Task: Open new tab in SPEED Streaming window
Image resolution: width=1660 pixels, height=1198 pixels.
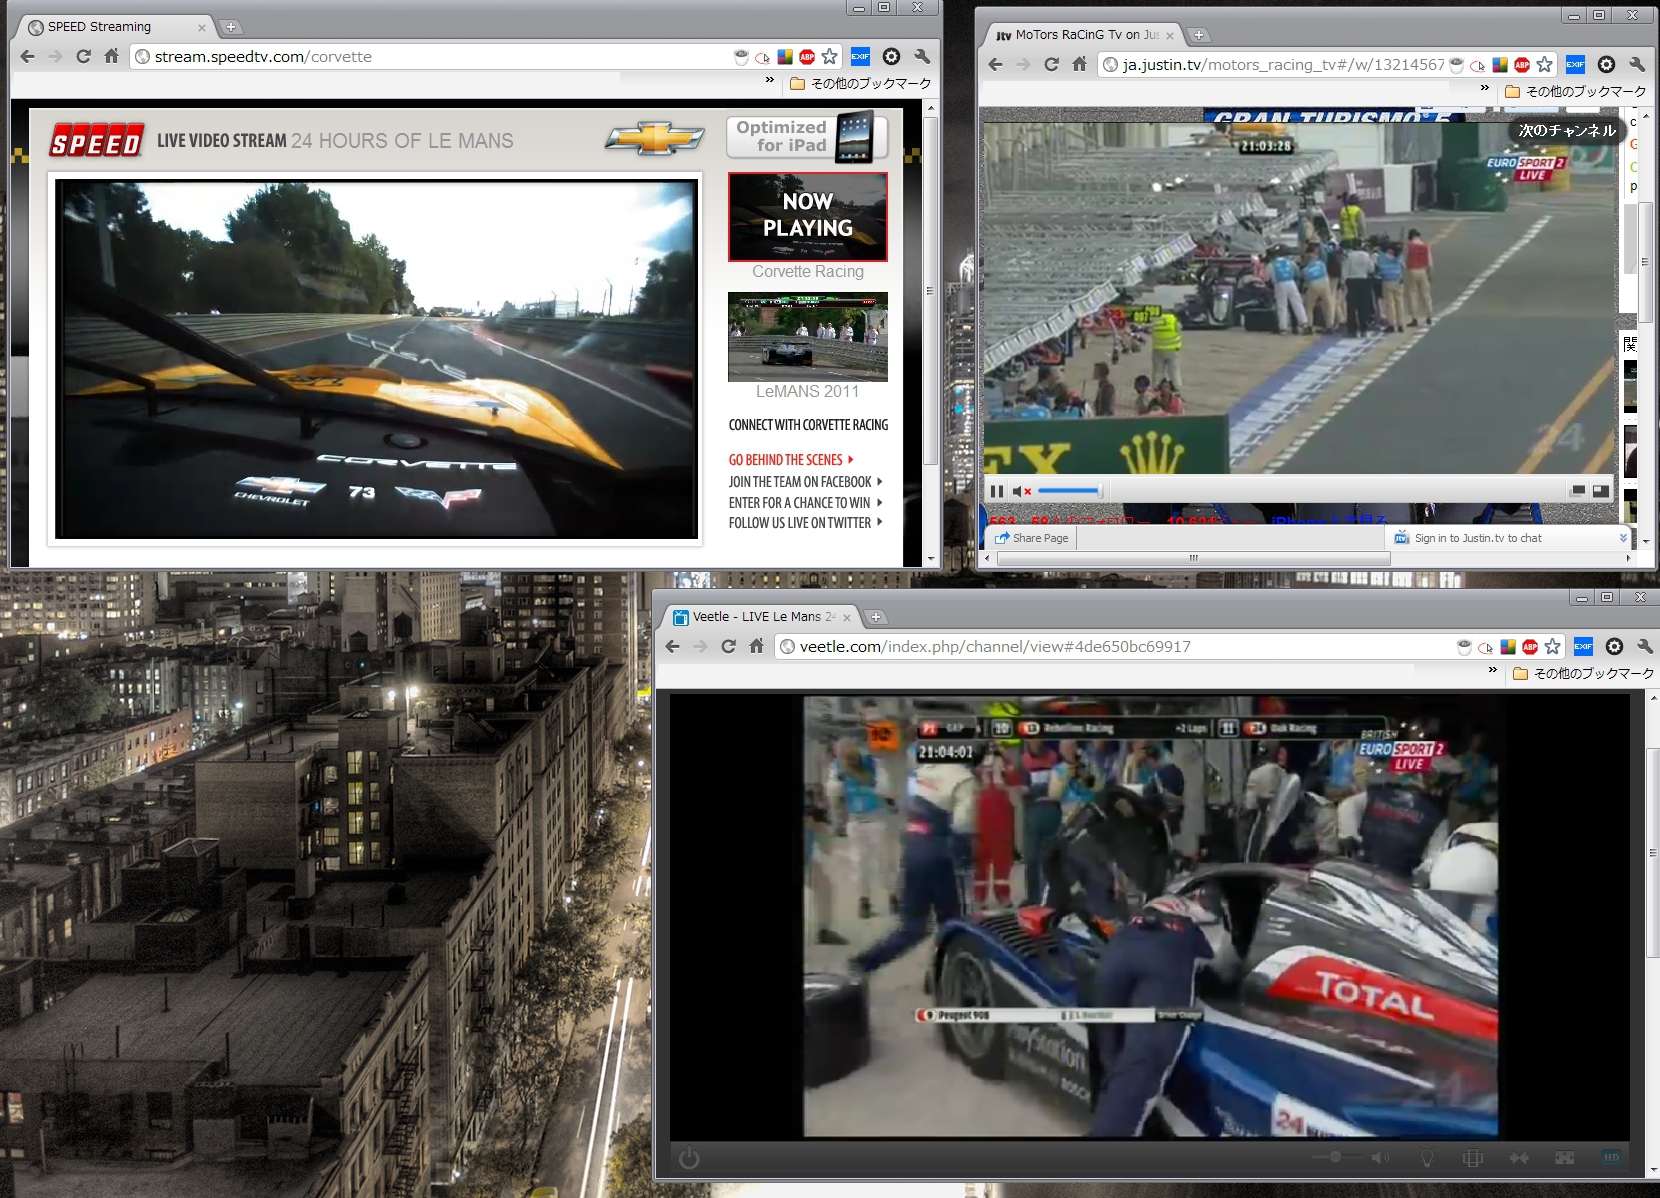Action: [230, 27]
